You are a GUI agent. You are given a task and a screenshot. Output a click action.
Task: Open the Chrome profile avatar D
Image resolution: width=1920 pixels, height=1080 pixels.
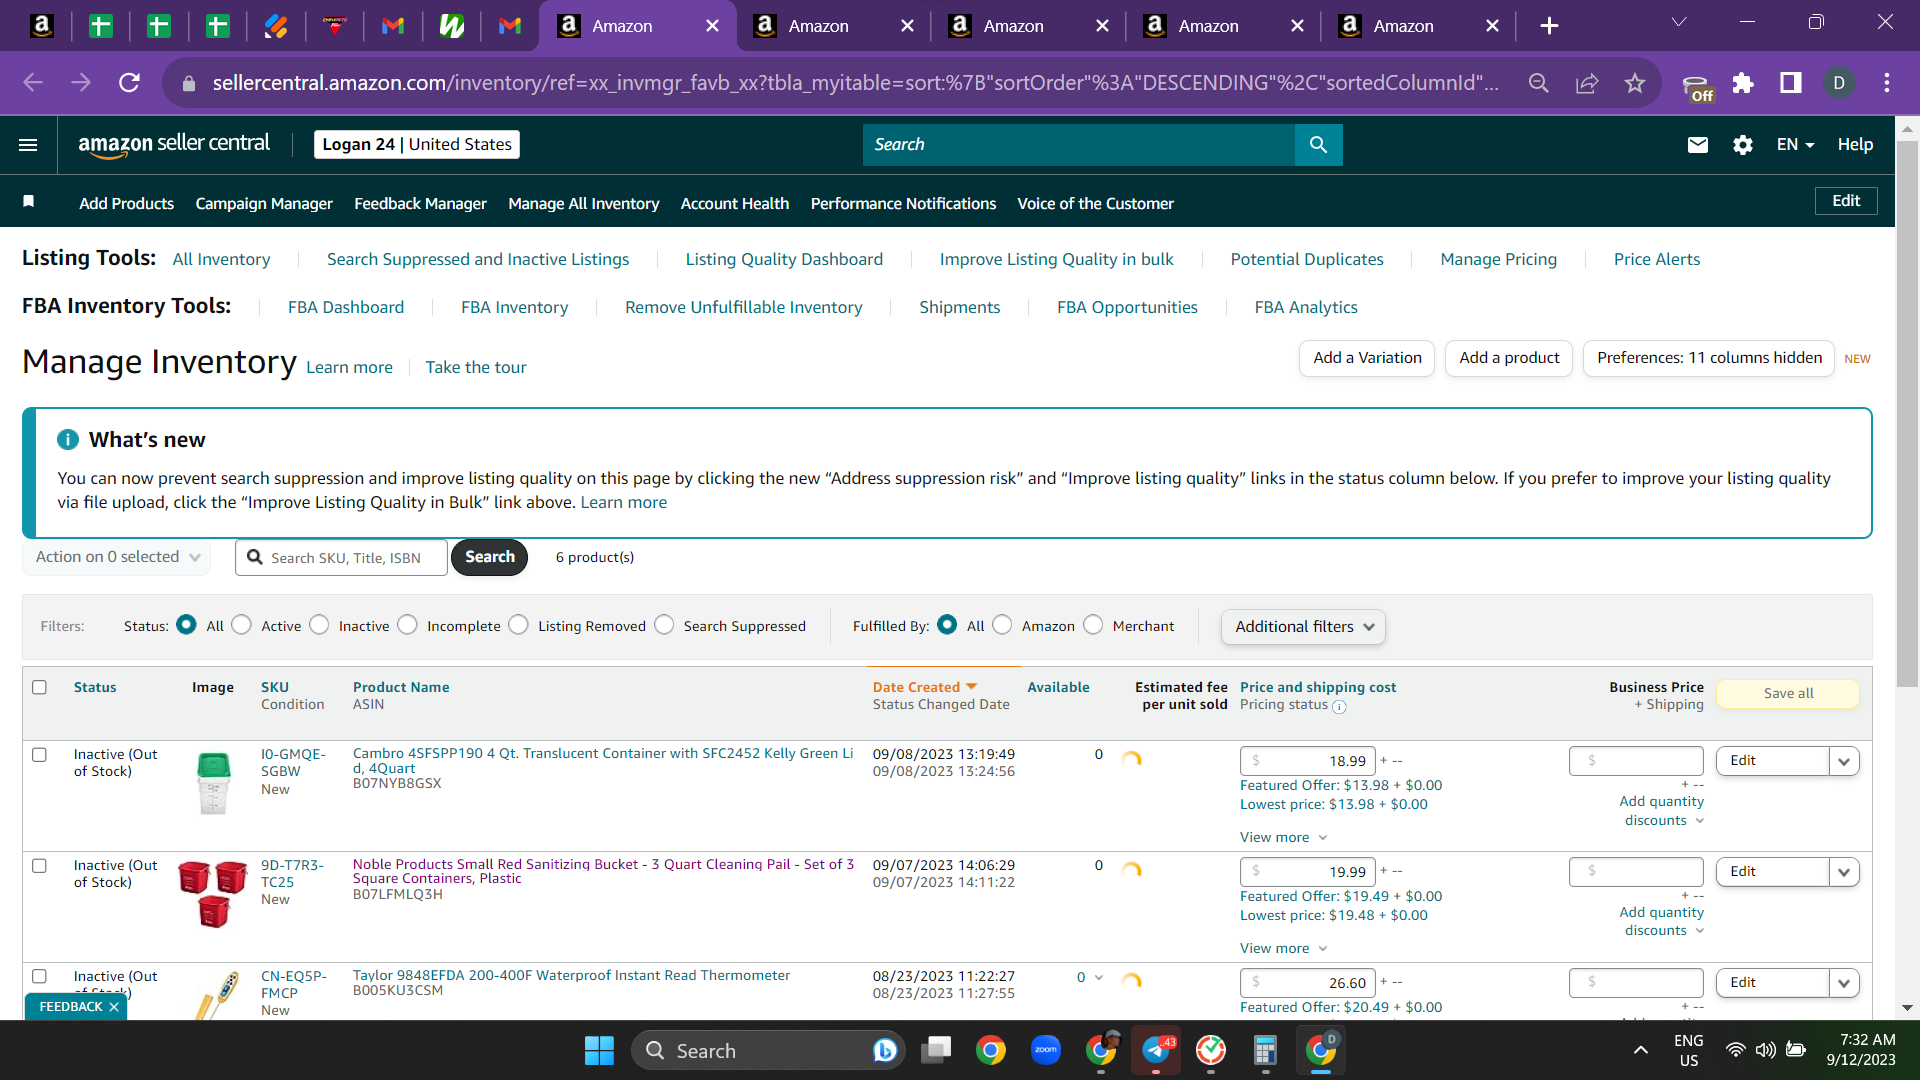click(1839, 83)
